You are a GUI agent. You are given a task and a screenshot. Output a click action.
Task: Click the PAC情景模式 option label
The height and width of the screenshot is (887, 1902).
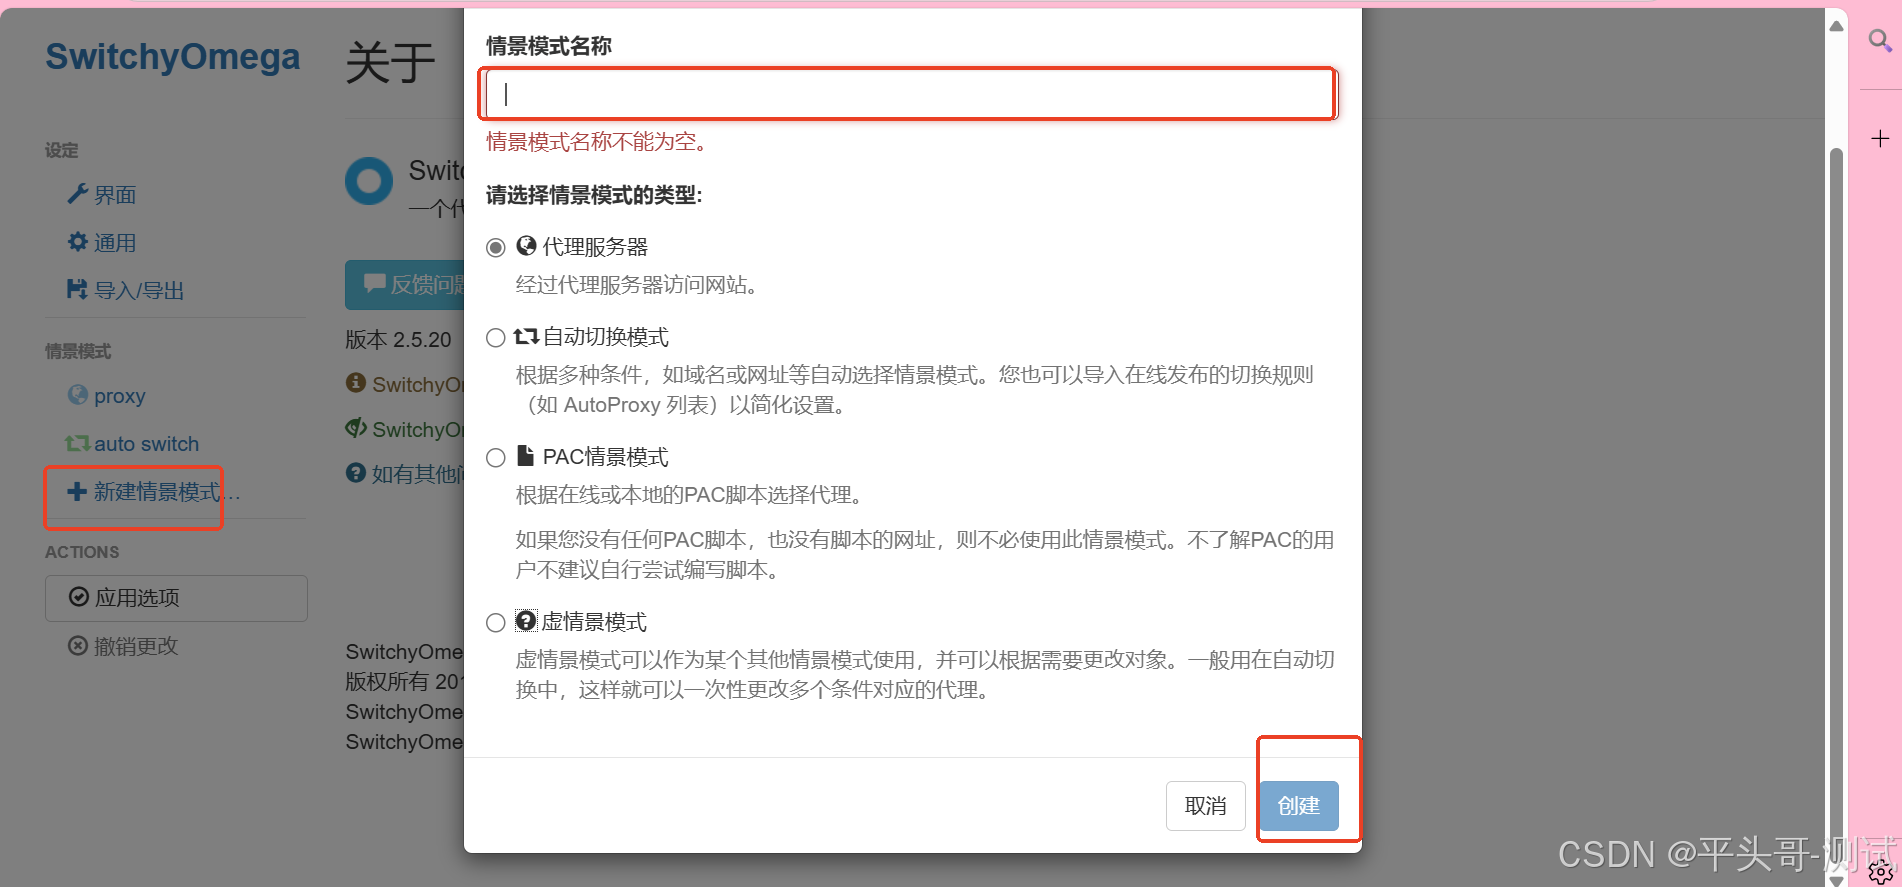click(x=606, y=458)
